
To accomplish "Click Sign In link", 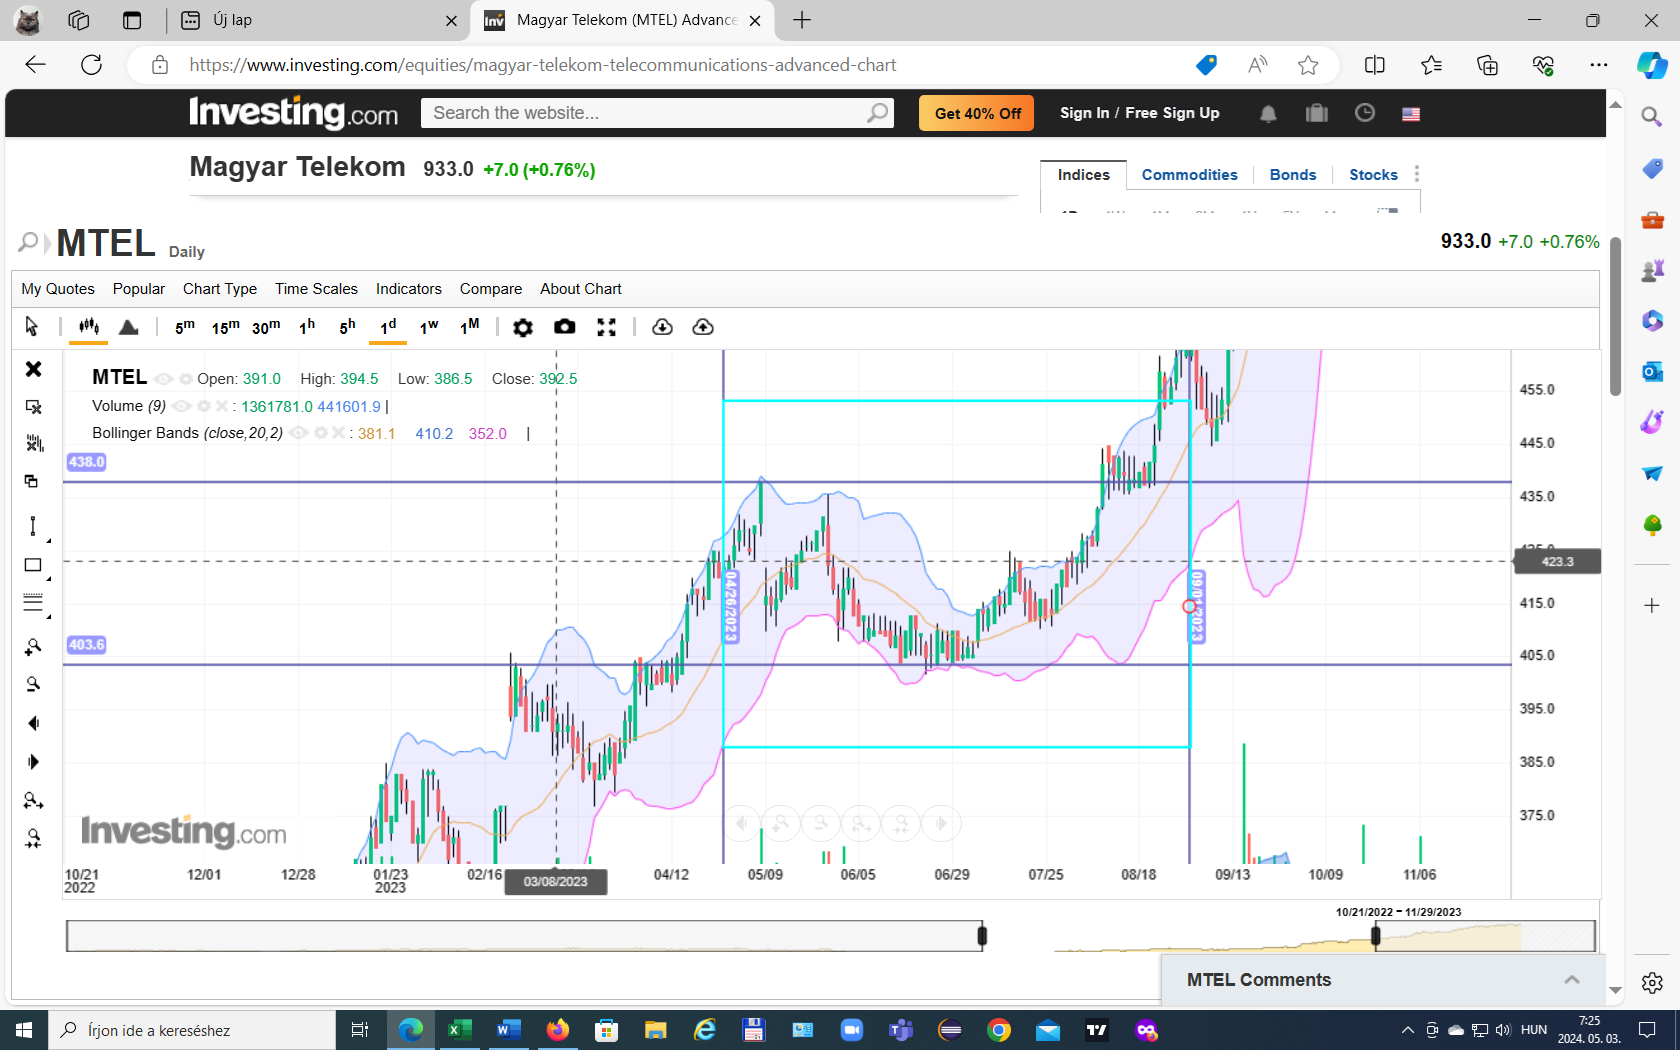I will [x=1085, y=113].
